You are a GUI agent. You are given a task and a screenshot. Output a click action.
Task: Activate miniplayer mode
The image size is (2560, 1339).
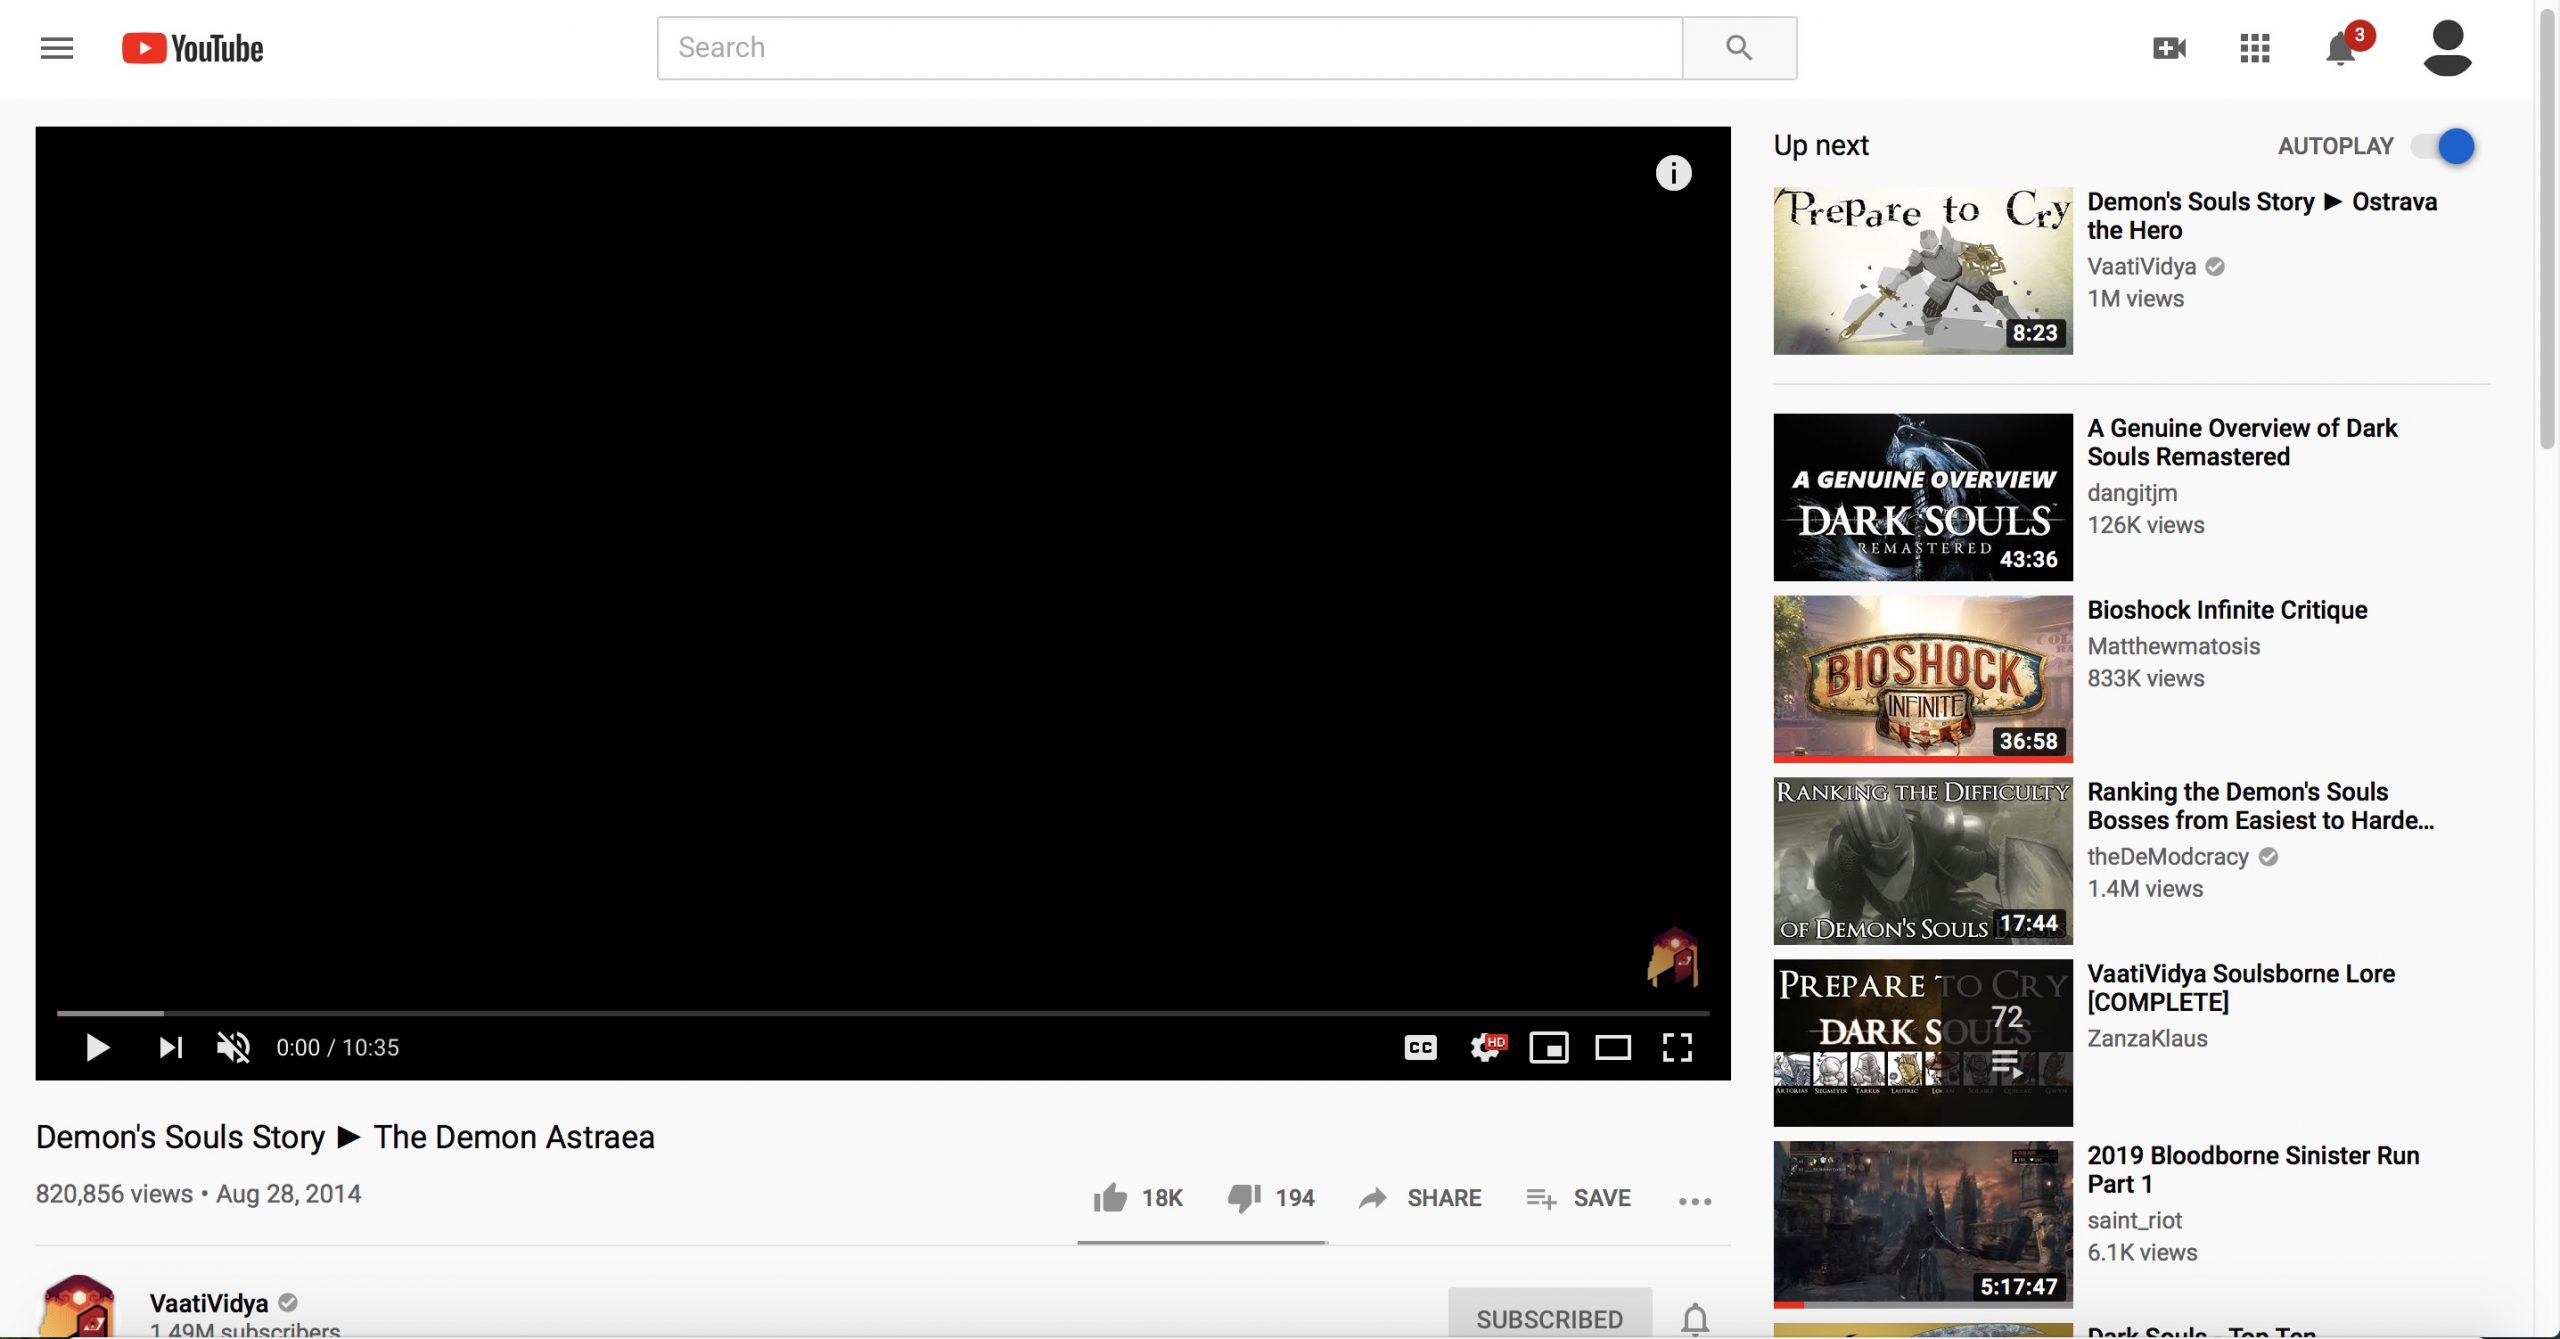tap(1548, 1047)
